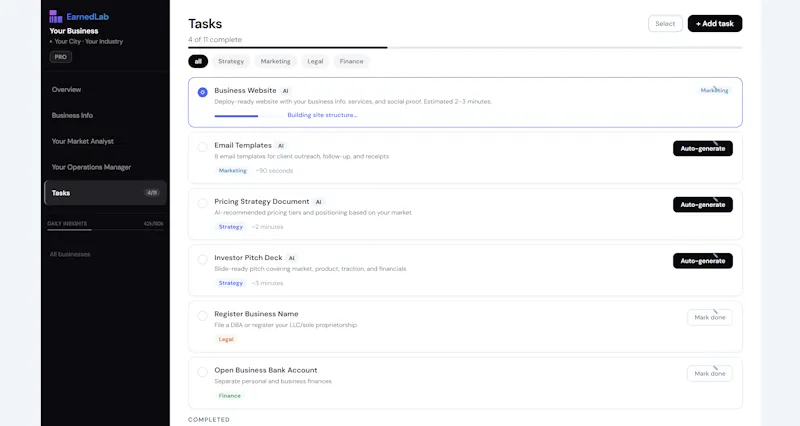Open Business Info in sidebar
The image size is (800, 426).
[x=72, y=115]
